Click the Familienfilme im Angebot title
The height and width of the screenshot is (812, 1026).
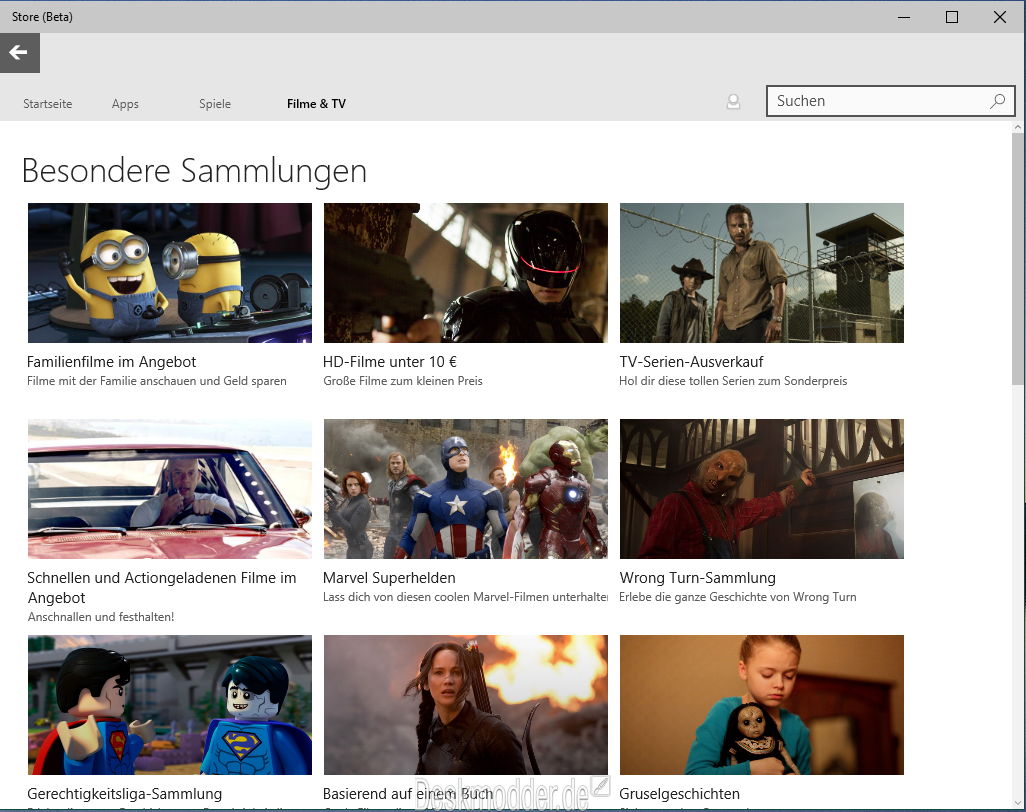pyautogui.click(x=111, y=362)
